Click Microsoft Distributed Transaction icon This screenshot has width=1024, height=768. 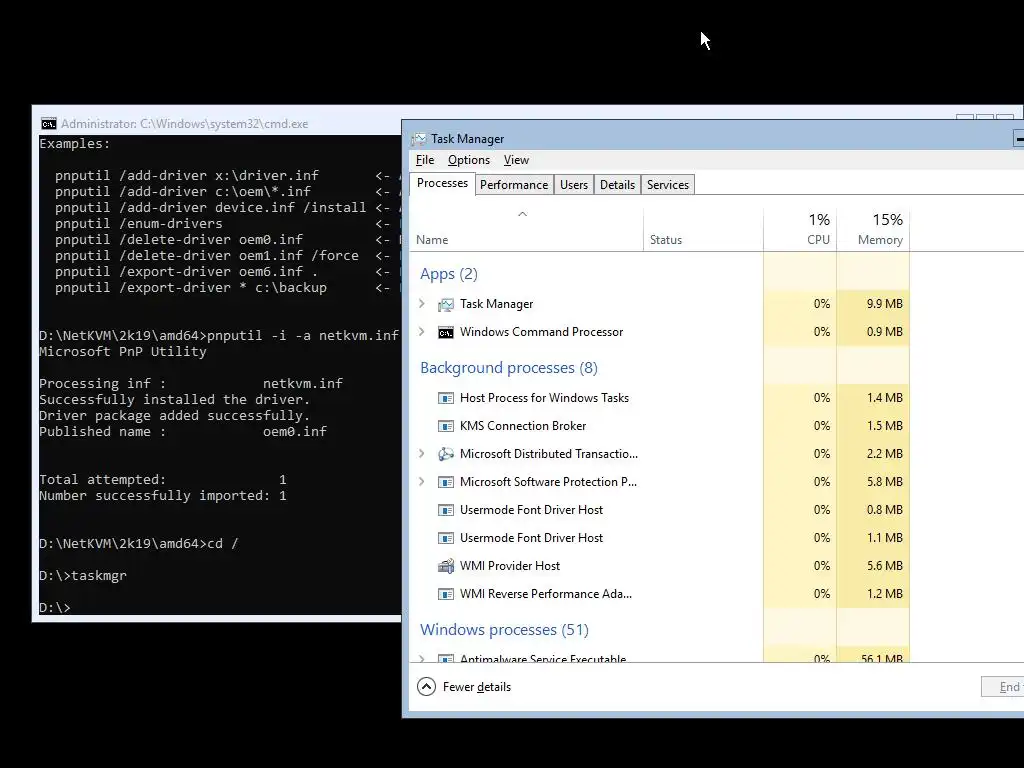445,454
